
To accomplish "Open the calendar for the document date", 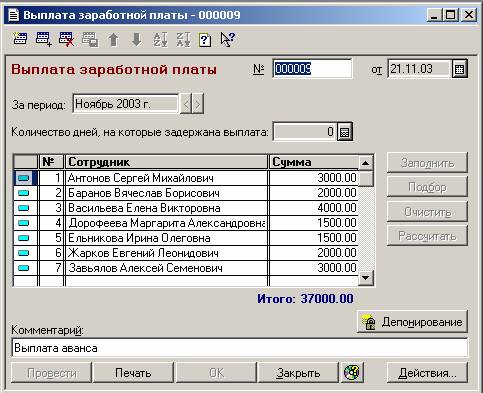I will tap(460, 69).
